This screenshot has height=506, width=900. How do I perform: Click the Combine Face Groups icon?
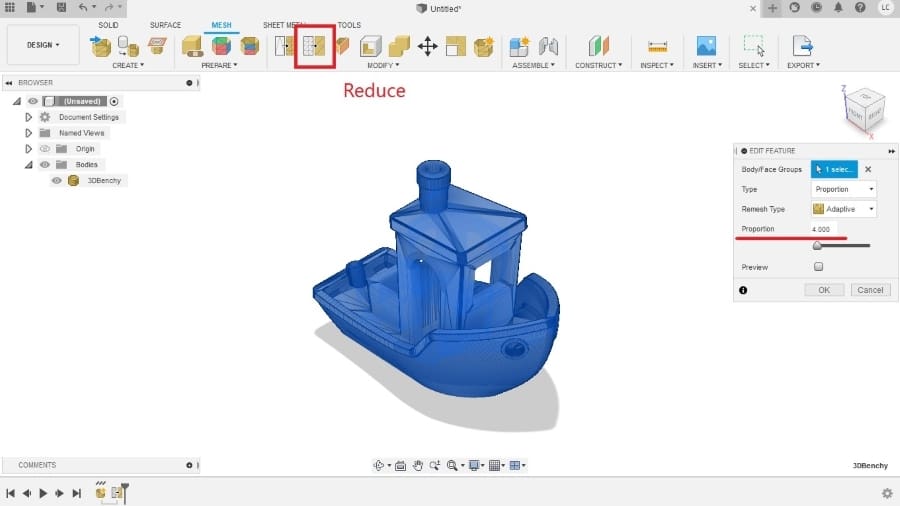pos(250,46)
